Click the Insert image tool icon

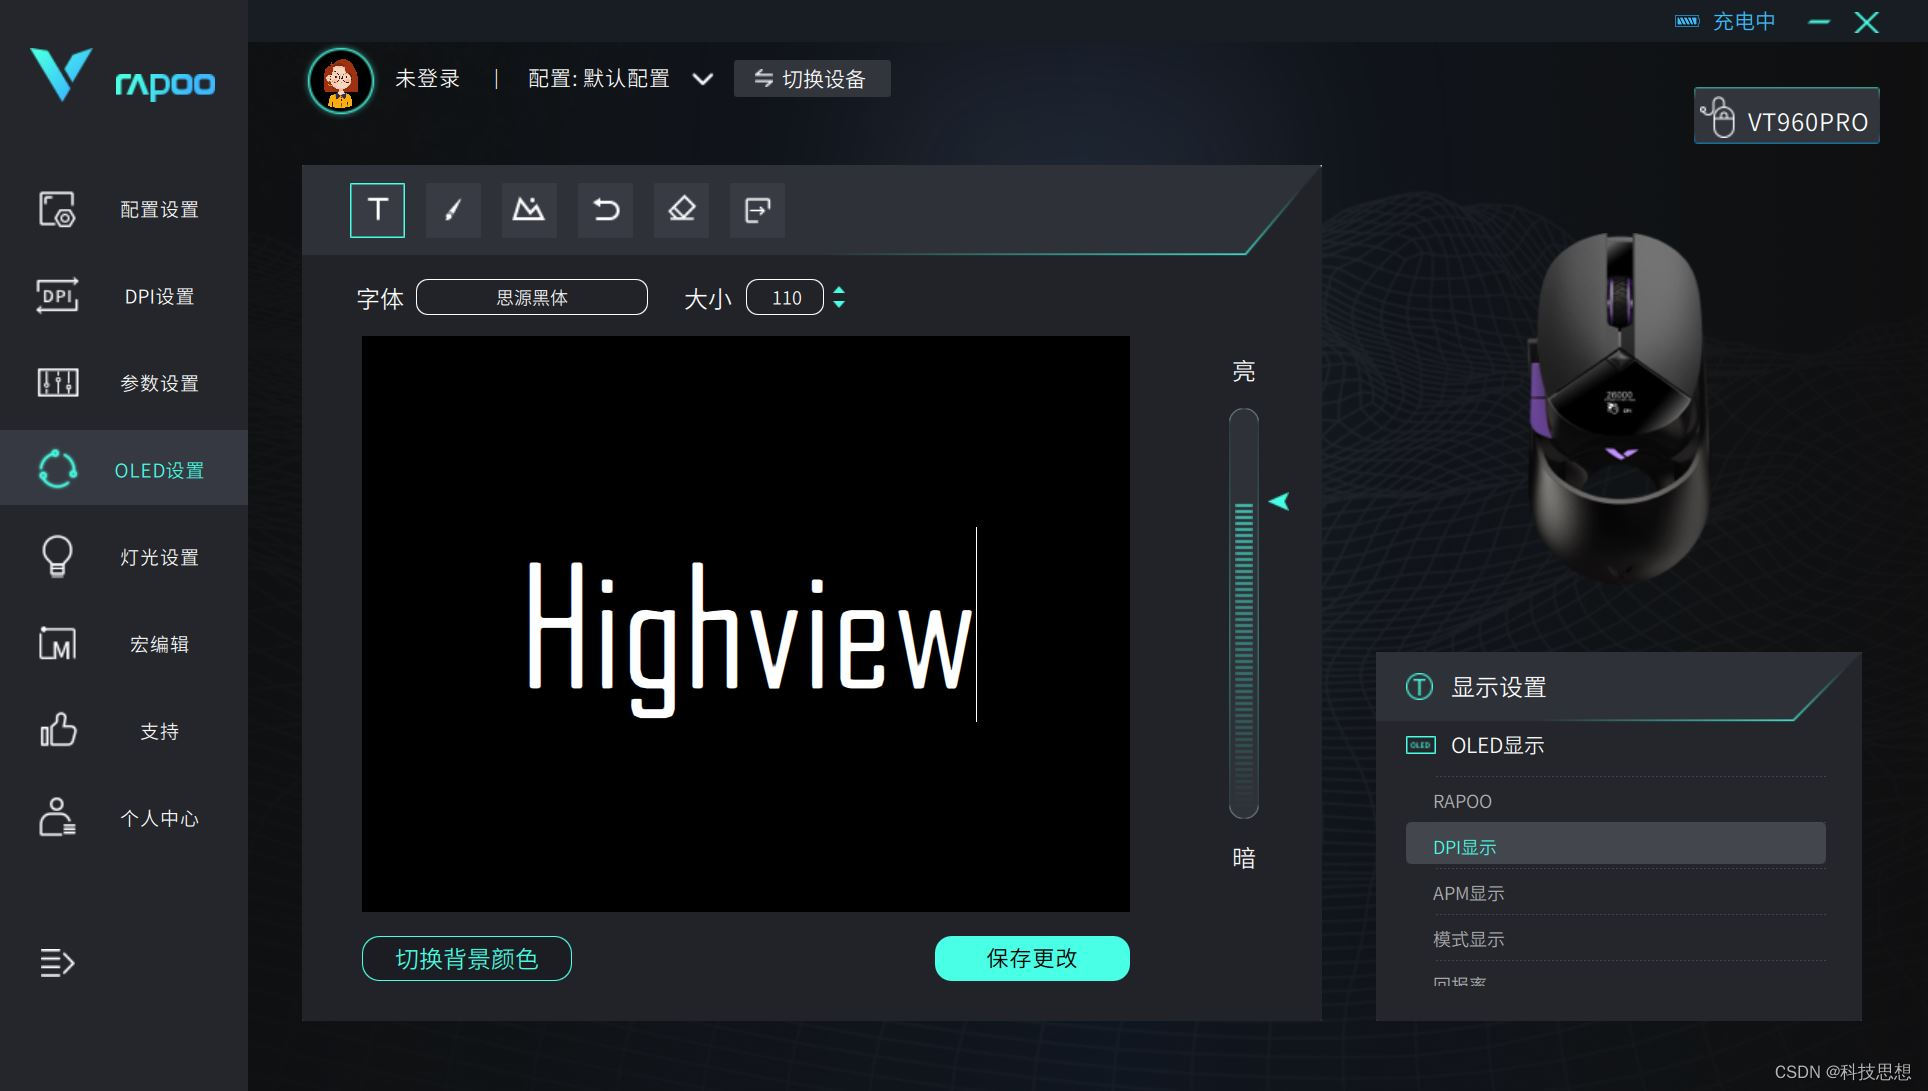pos(529,210)
